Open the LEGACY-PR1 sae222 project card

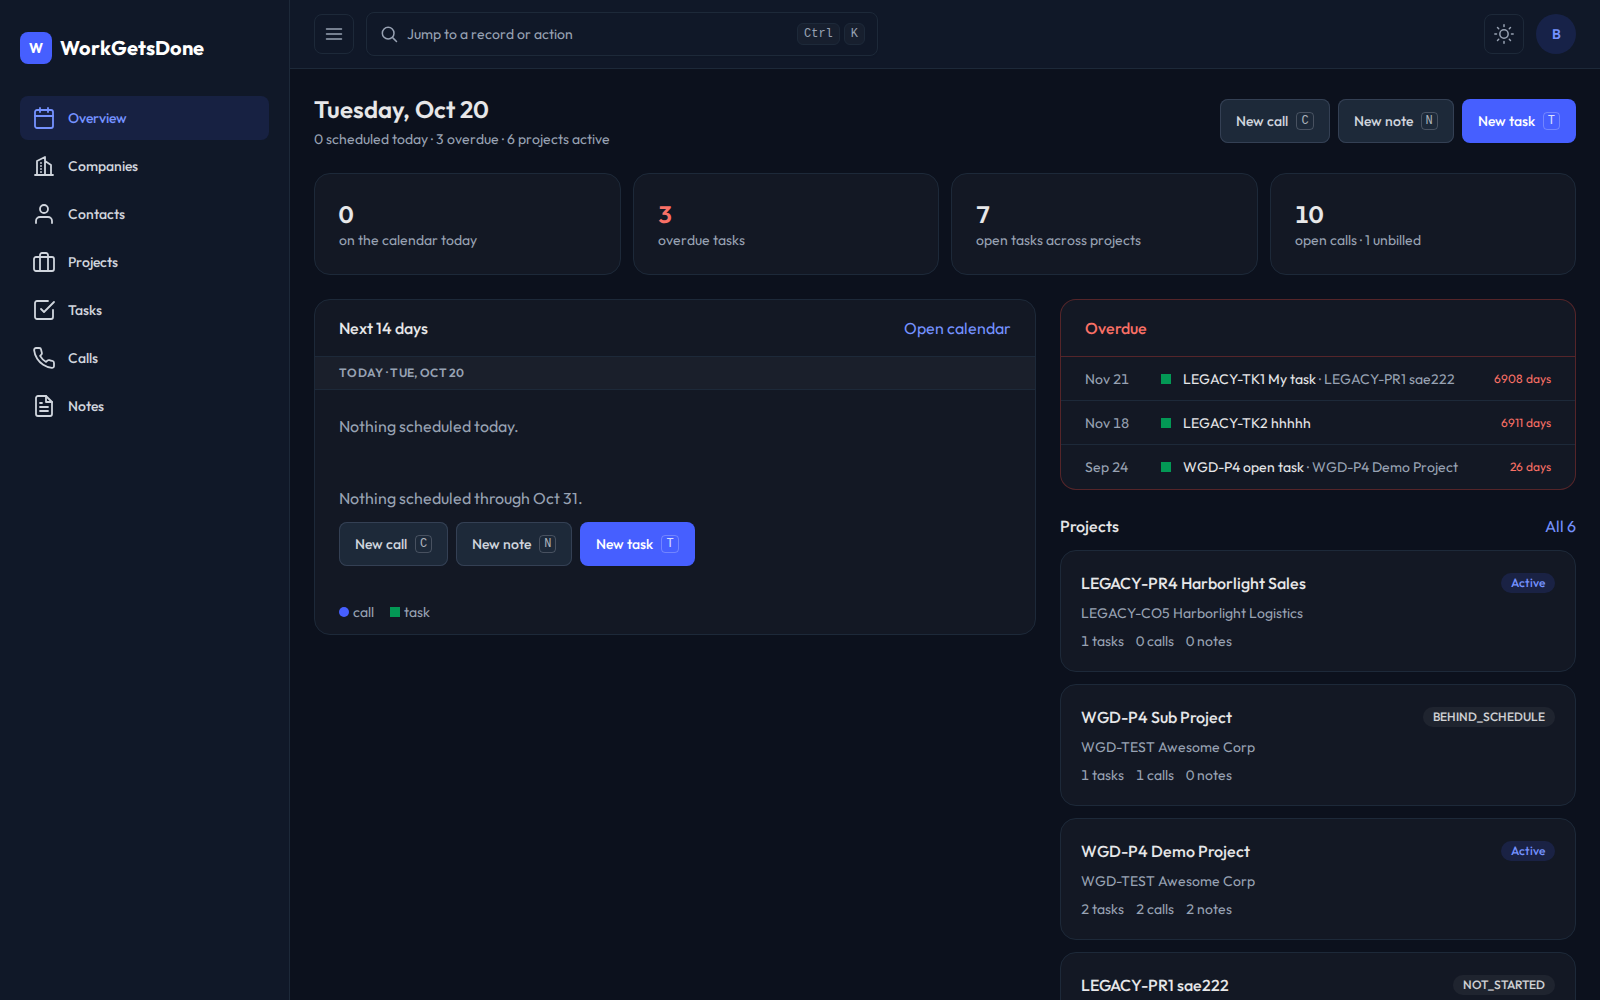(x=1318, y=977)
